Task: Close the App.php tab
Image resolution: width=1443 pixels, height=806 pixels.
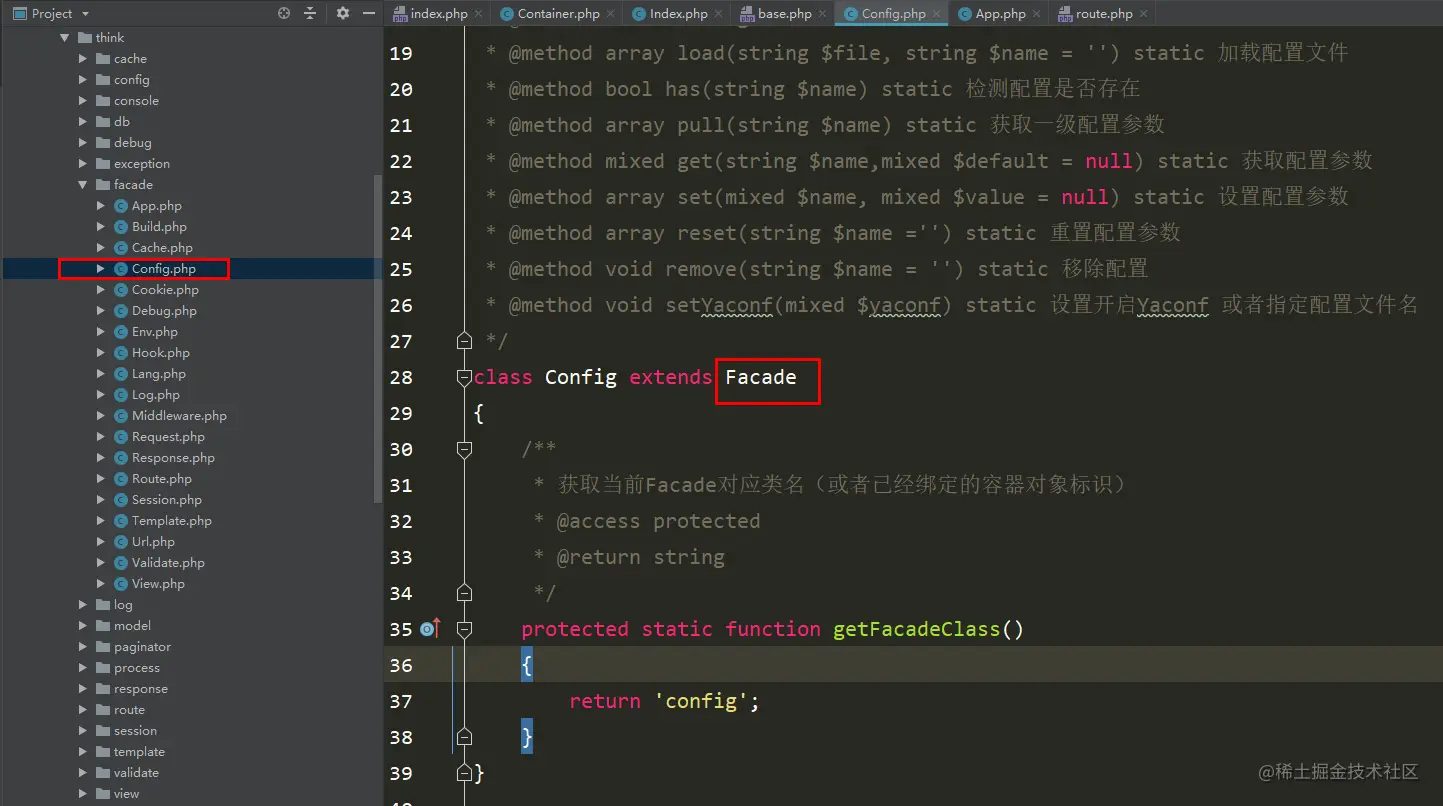Action: pyautogui.click(x=1037, y=14)
